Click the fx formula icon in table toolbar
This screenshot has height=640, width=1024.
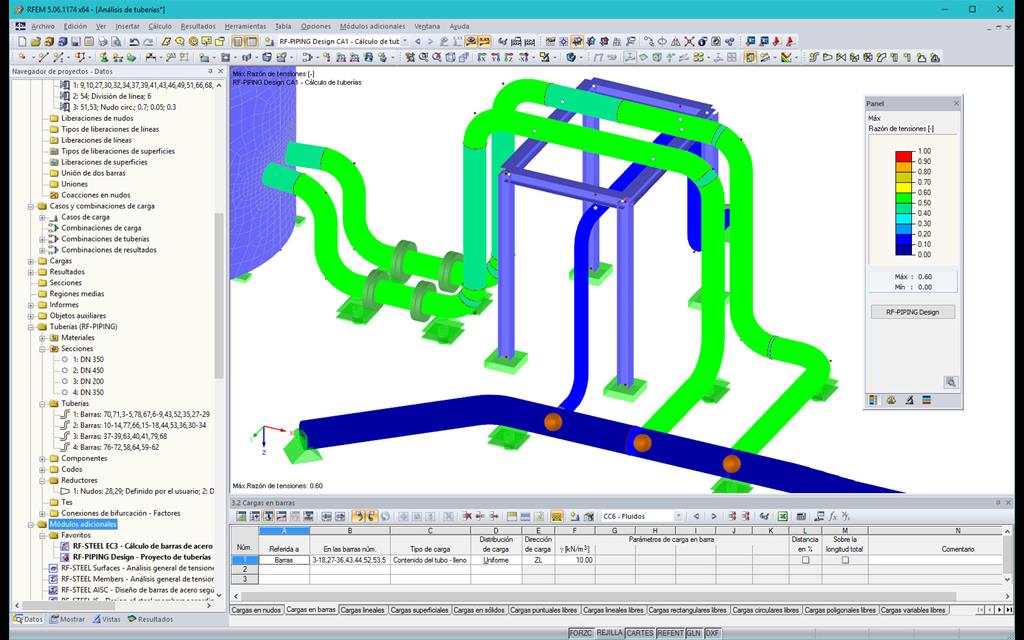tap(833, 517)
